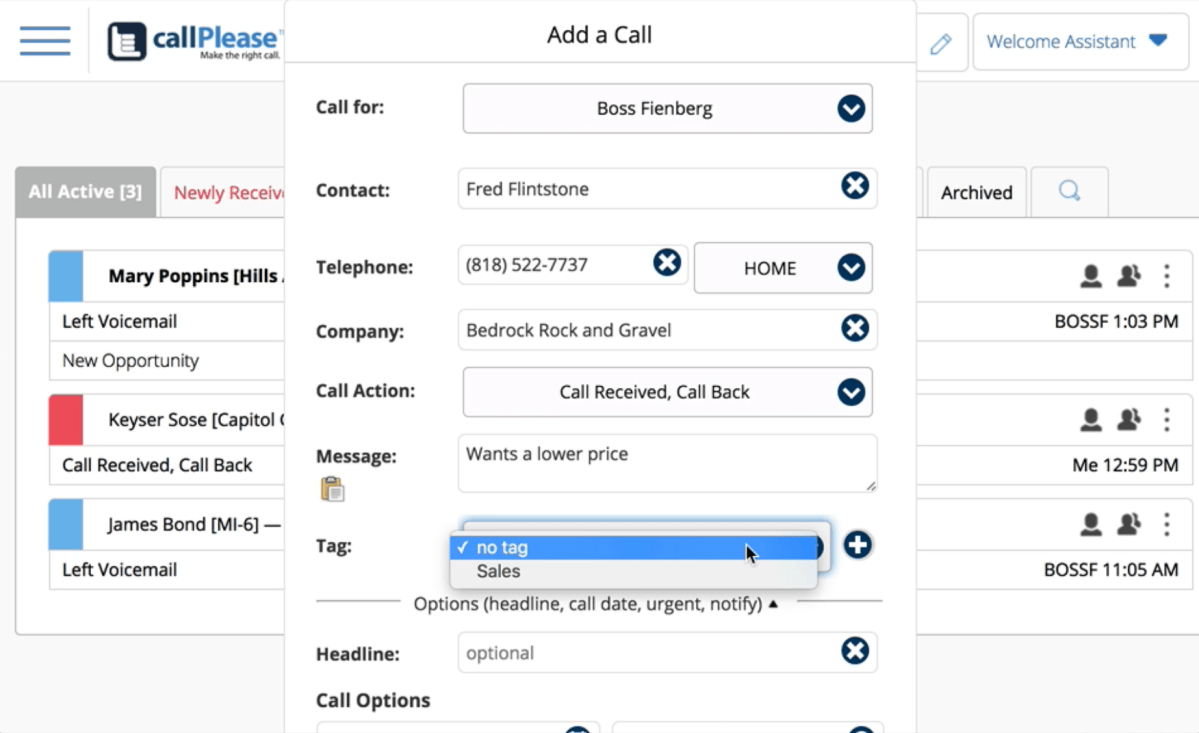Add a new tag with the plus icon

tap(857, 545)
